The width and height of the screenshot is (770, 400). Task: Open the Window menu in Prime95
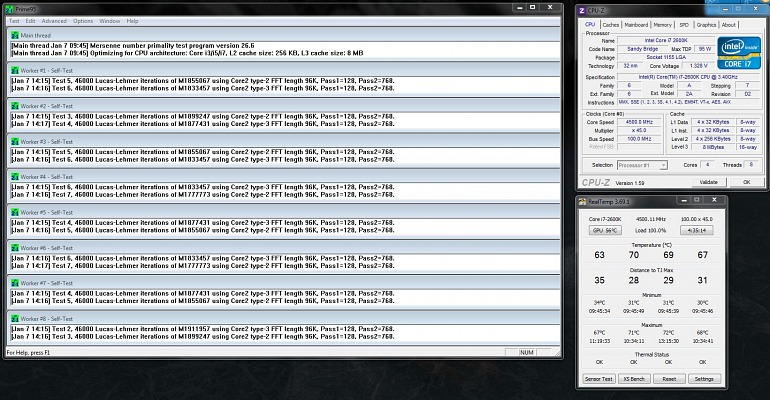pyautogui.click(x=110, y=21)
